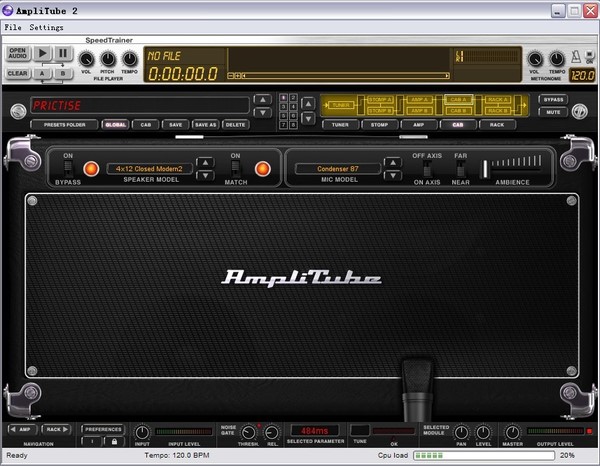Flip the cabinet BYPASS/ON switch
This screenshot has height=466, width=600.
pos(68,168)
